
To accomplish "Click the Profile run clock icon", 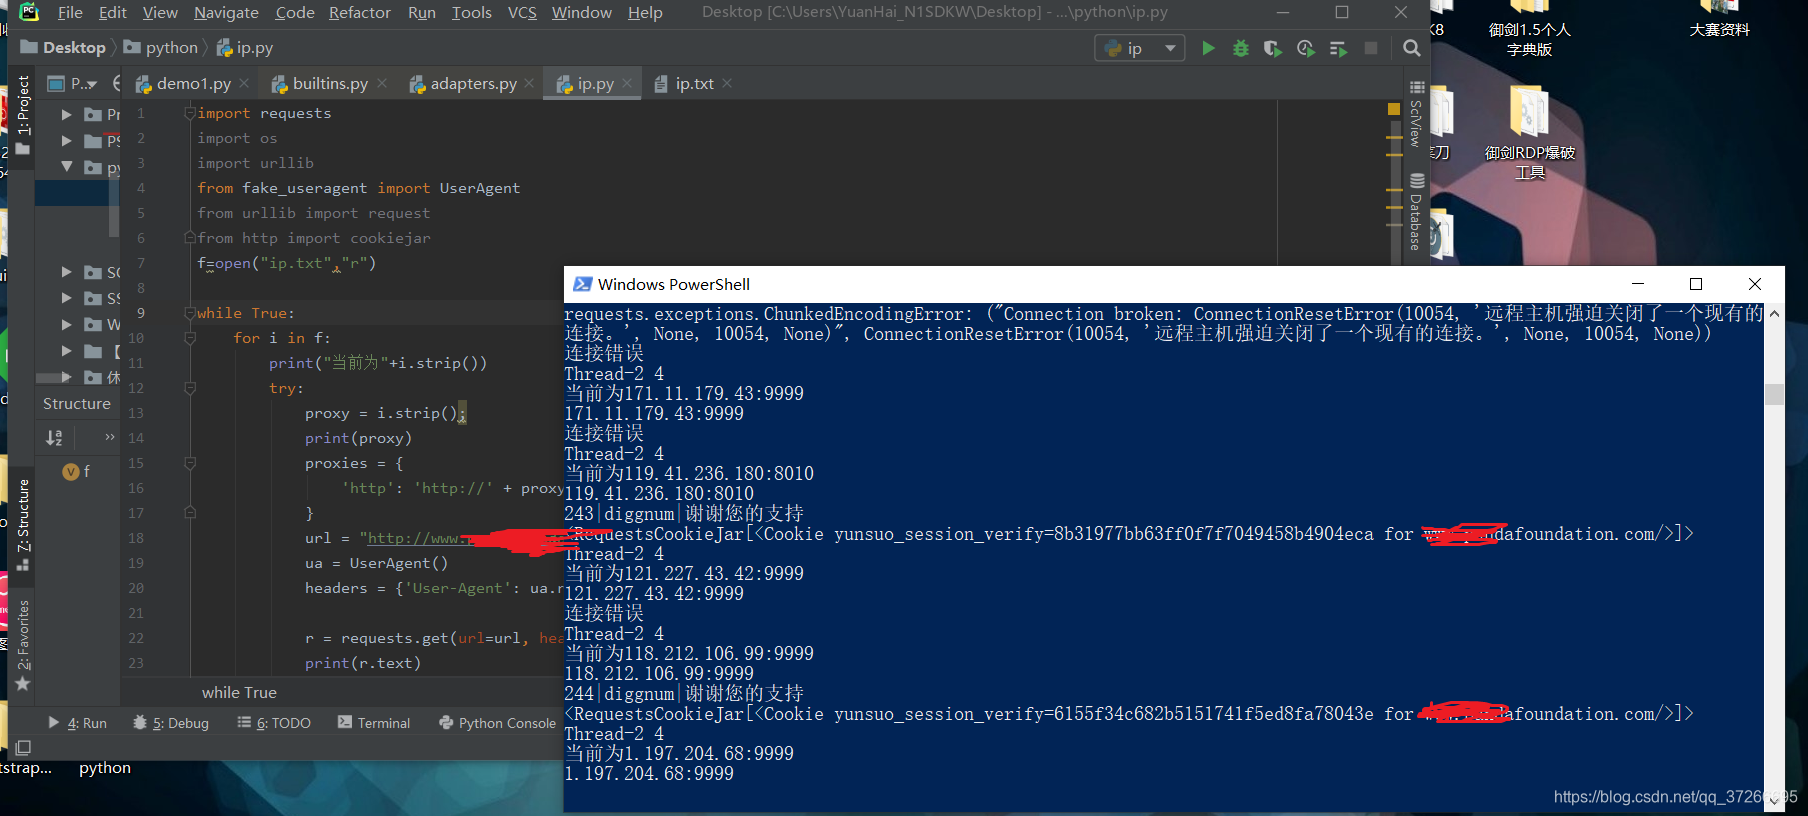I will point(1305,48).
